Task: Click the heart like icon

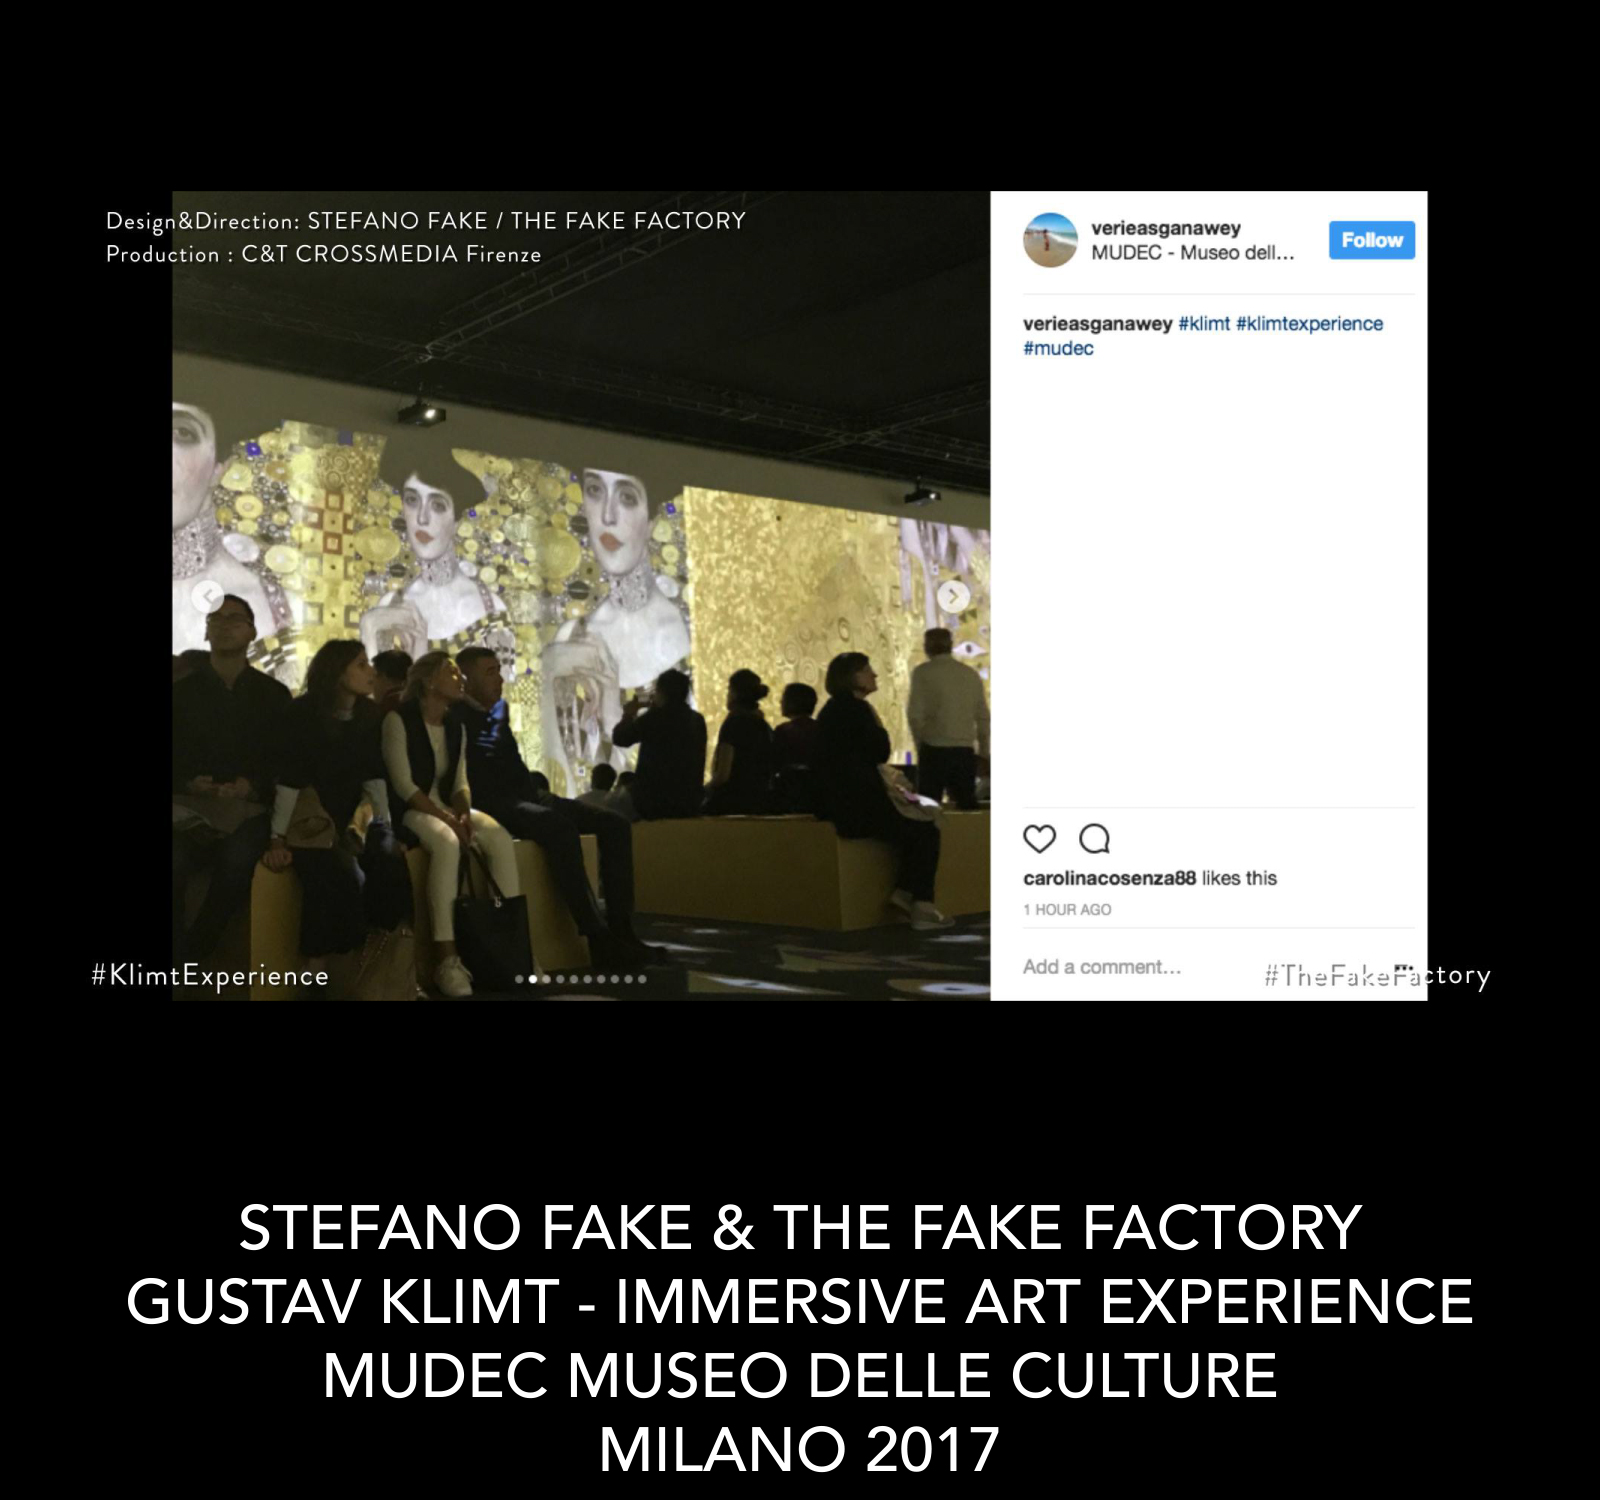Action: pos(1039,839)
